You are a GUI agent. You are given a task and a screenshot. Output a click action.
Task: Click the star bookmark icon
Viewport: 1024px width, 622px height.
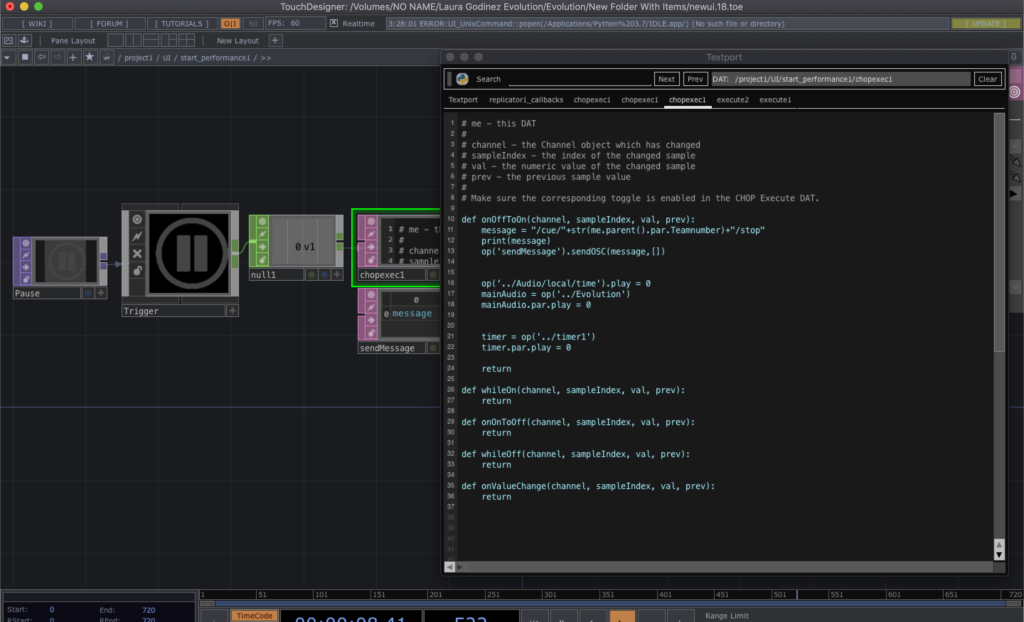pyautogui.click(x=89, y=57)
